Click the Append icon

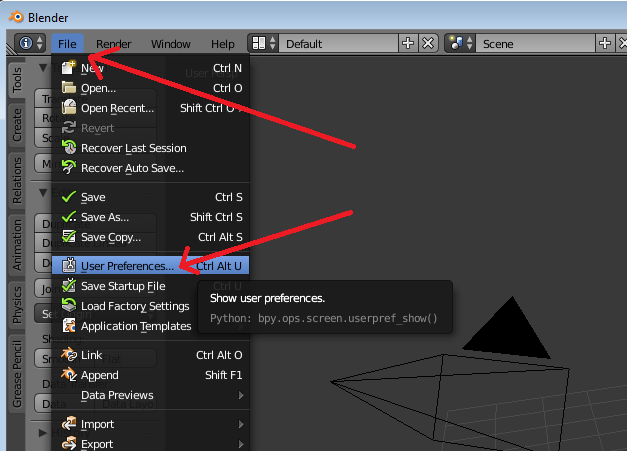point(69,375)
